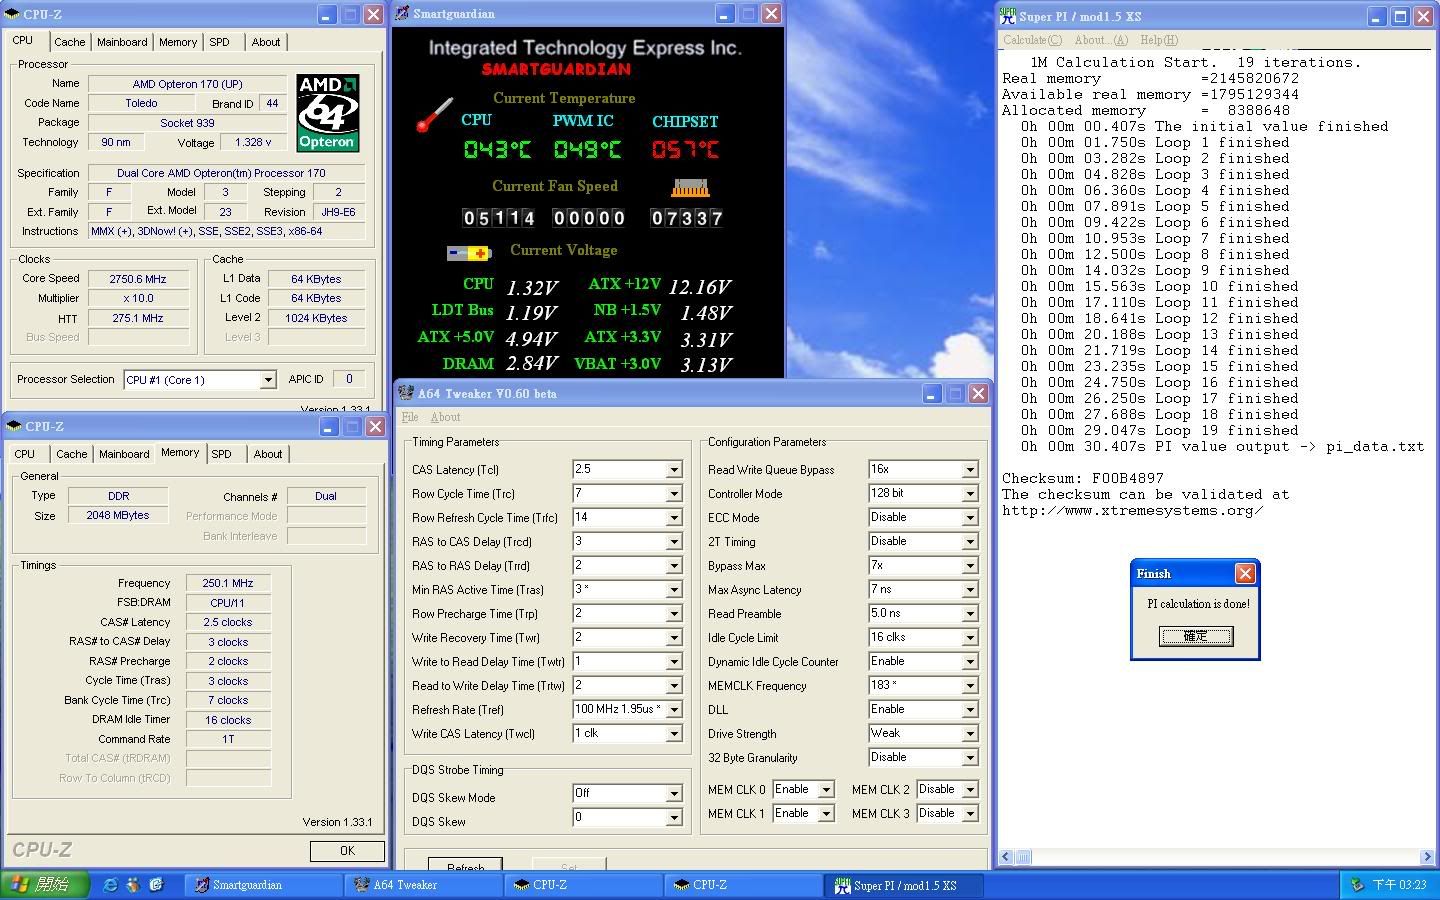The width and height of the screenshot is (1440, 900).
Task: Click the 250.1 MHz Frequency value
Action: (228, 583)
